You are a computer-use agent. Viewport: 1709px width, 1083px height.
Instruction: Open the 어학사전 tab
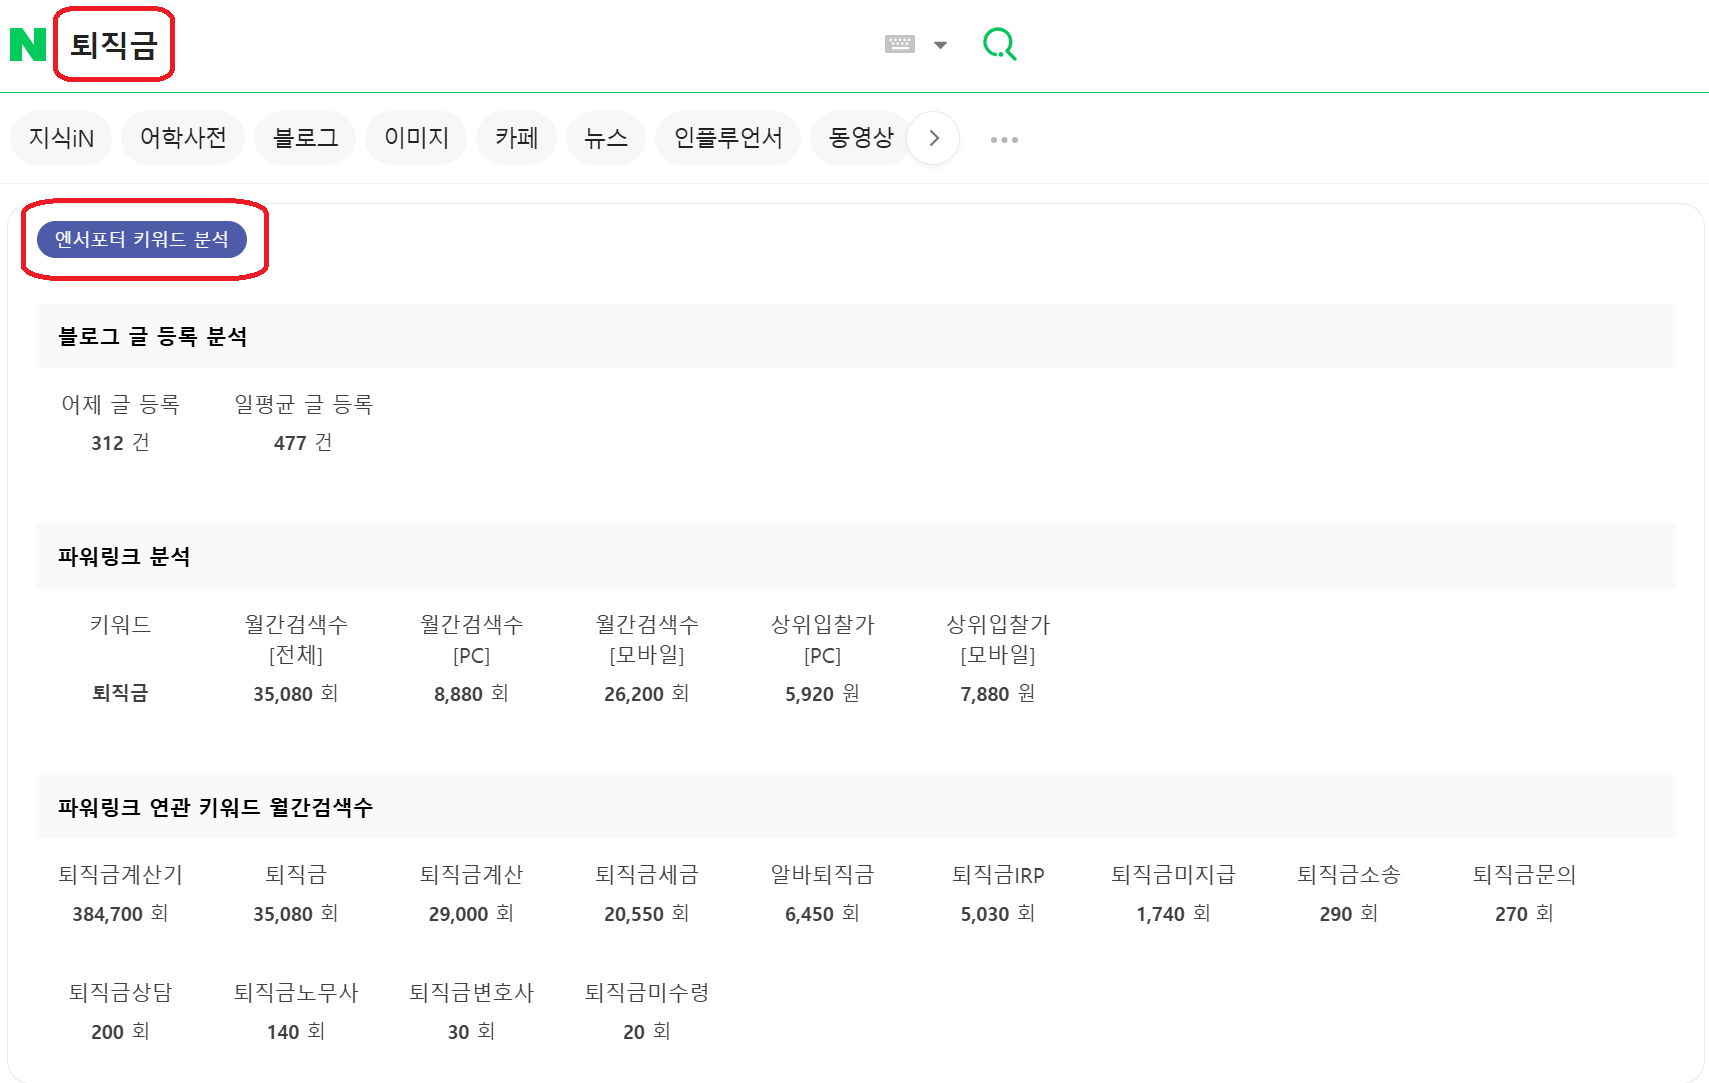pos(183,138)
